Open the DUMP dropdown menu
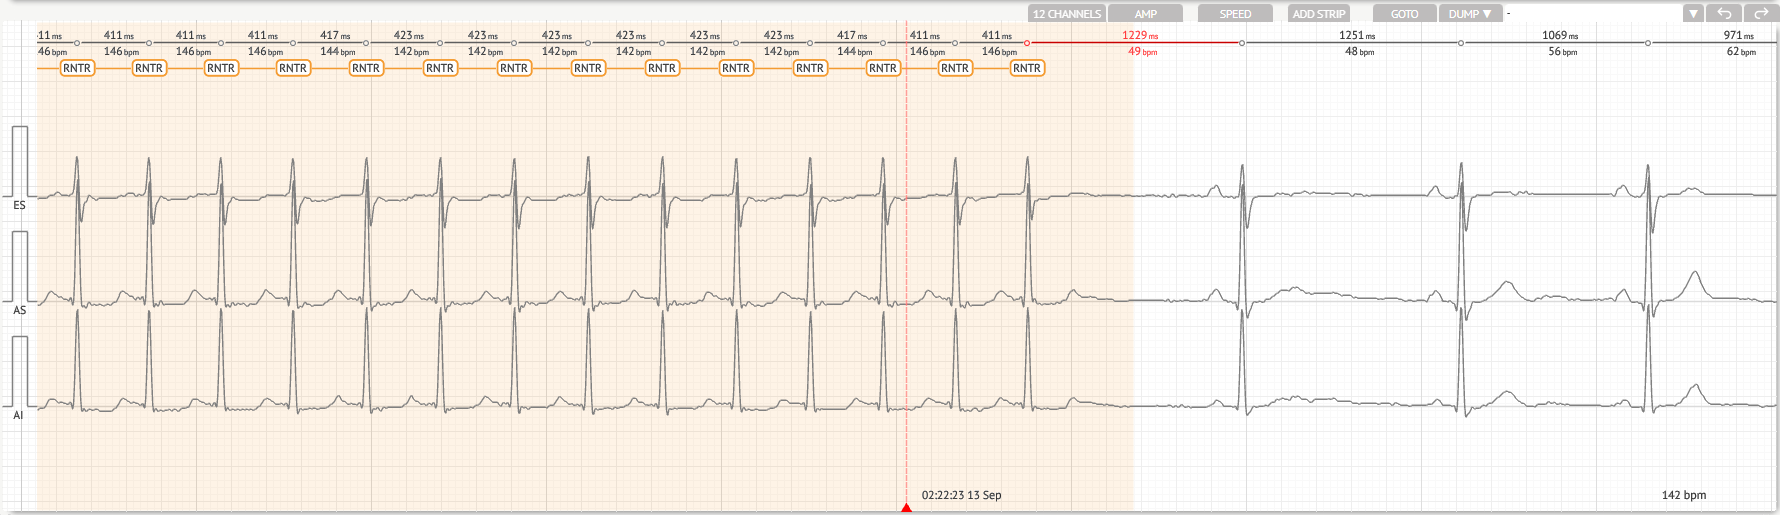 pos(1470,14)
